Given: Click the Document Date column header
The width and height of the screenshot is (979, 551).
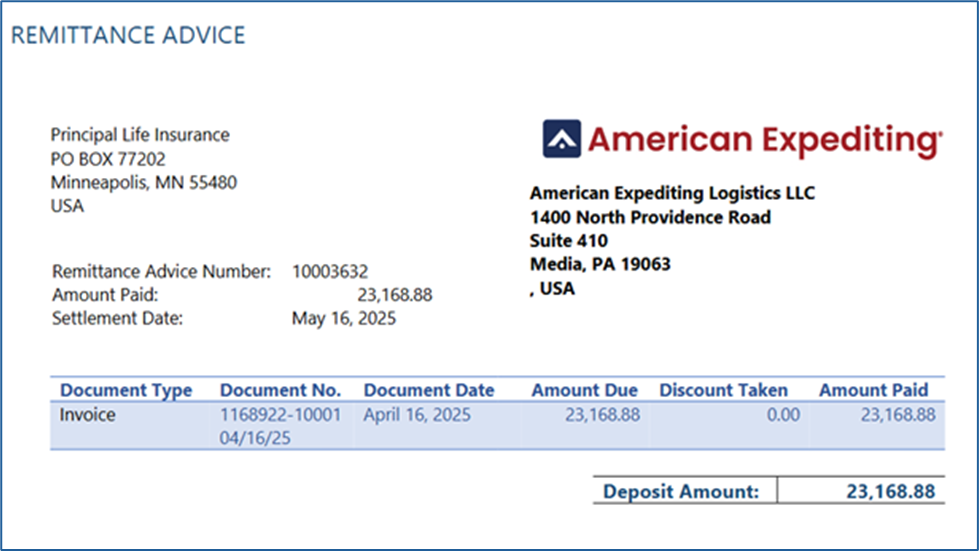Looking at the screenshot, I should tap(429, 391).
